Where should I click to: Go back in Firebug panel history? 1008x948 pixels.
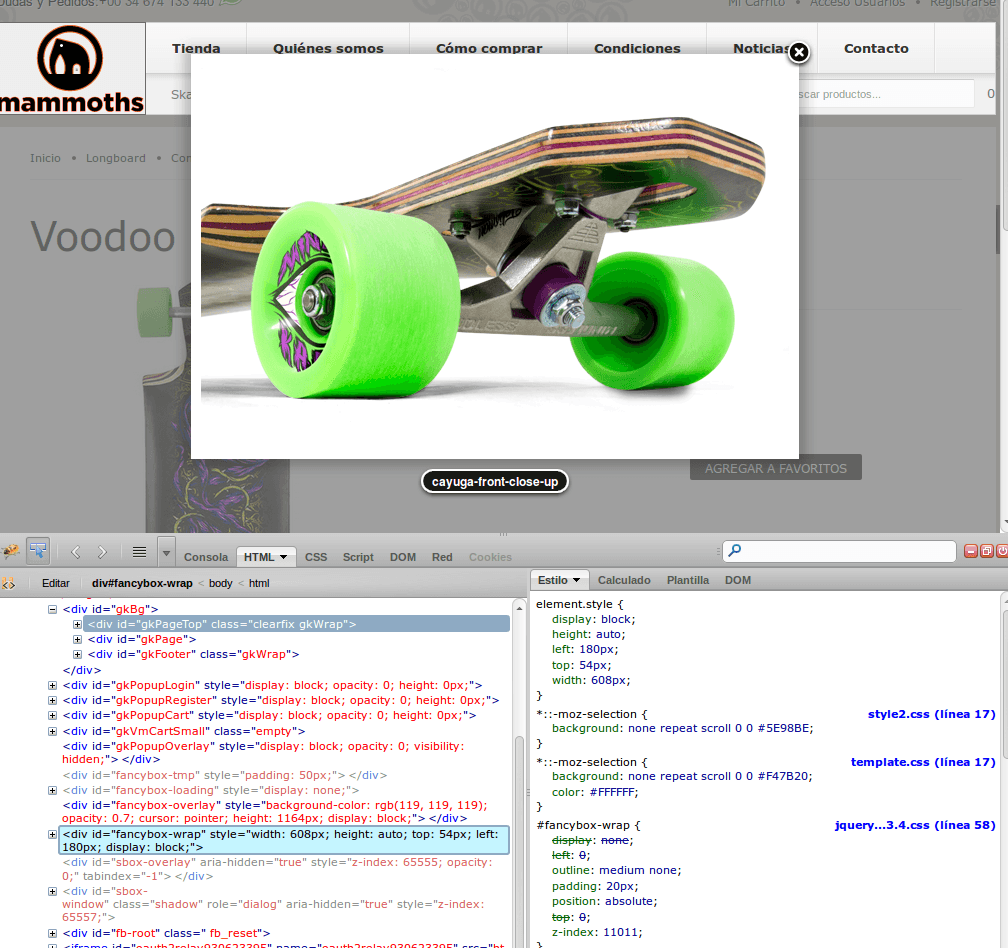(x=76, y=552)
